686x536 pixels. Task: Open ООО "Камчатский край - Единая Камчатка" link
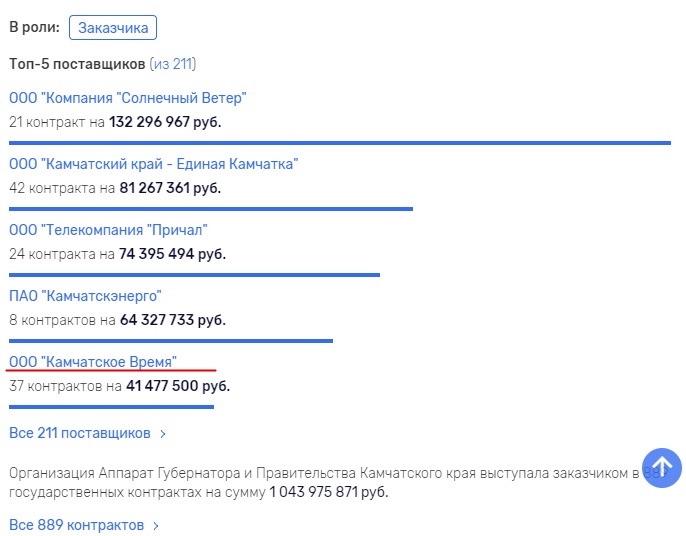pos(154,164)
